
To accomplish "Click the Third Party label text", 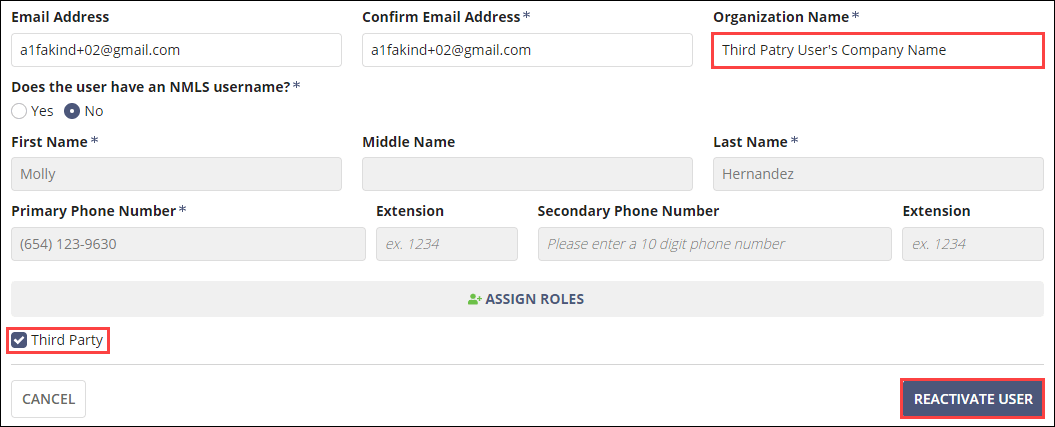I will click(67, 340).
